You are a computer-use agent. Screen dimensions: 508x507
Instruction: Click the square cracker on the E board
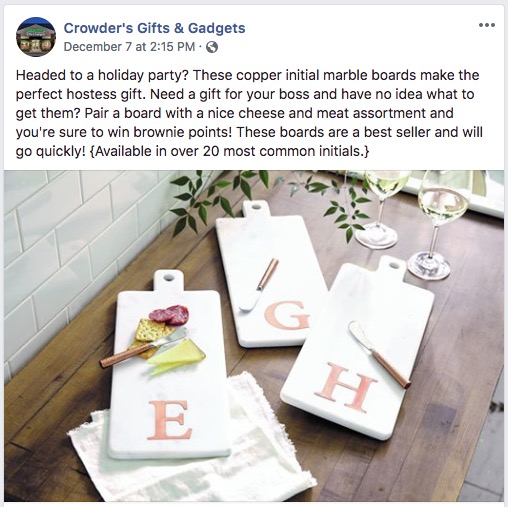pos(151,330)
